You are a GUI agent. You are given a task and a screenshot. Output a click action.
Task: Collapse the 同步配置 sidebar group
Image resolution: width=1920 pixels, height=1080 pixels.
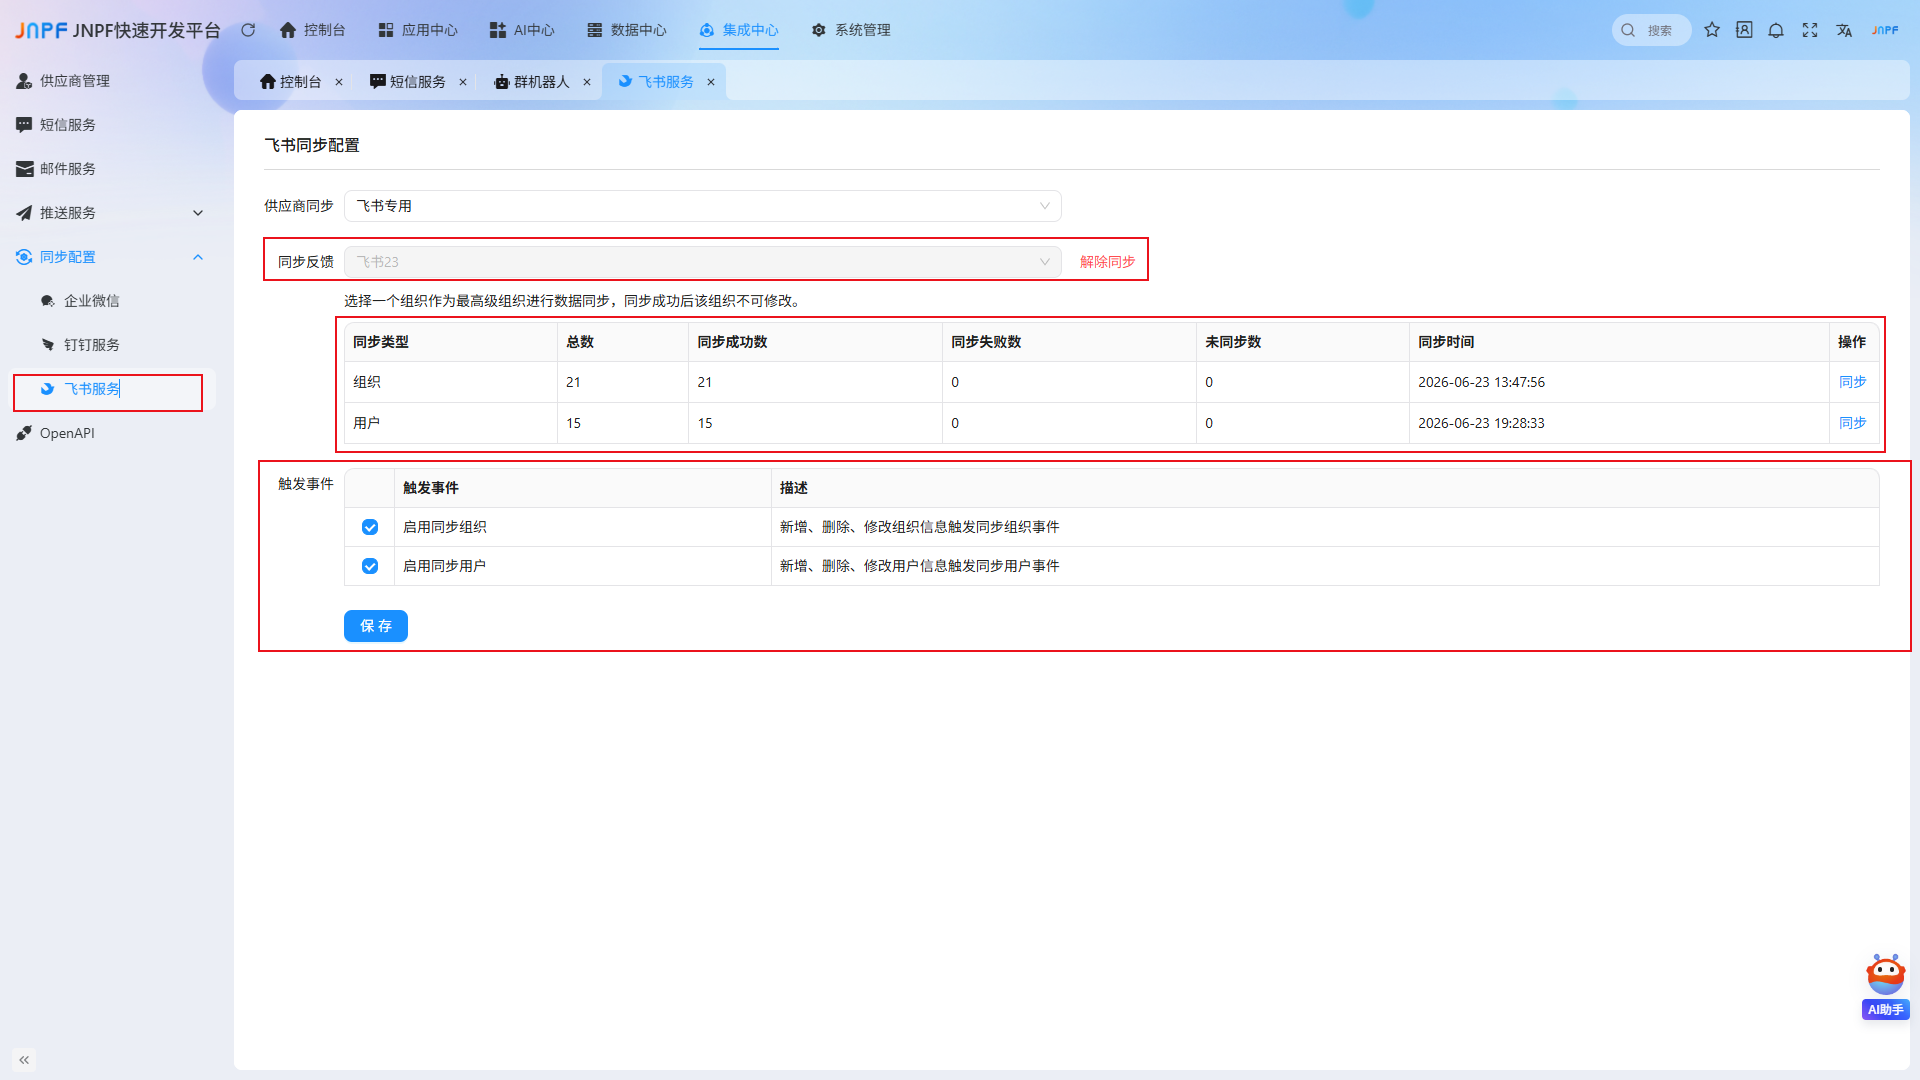(x=108, y=257)
